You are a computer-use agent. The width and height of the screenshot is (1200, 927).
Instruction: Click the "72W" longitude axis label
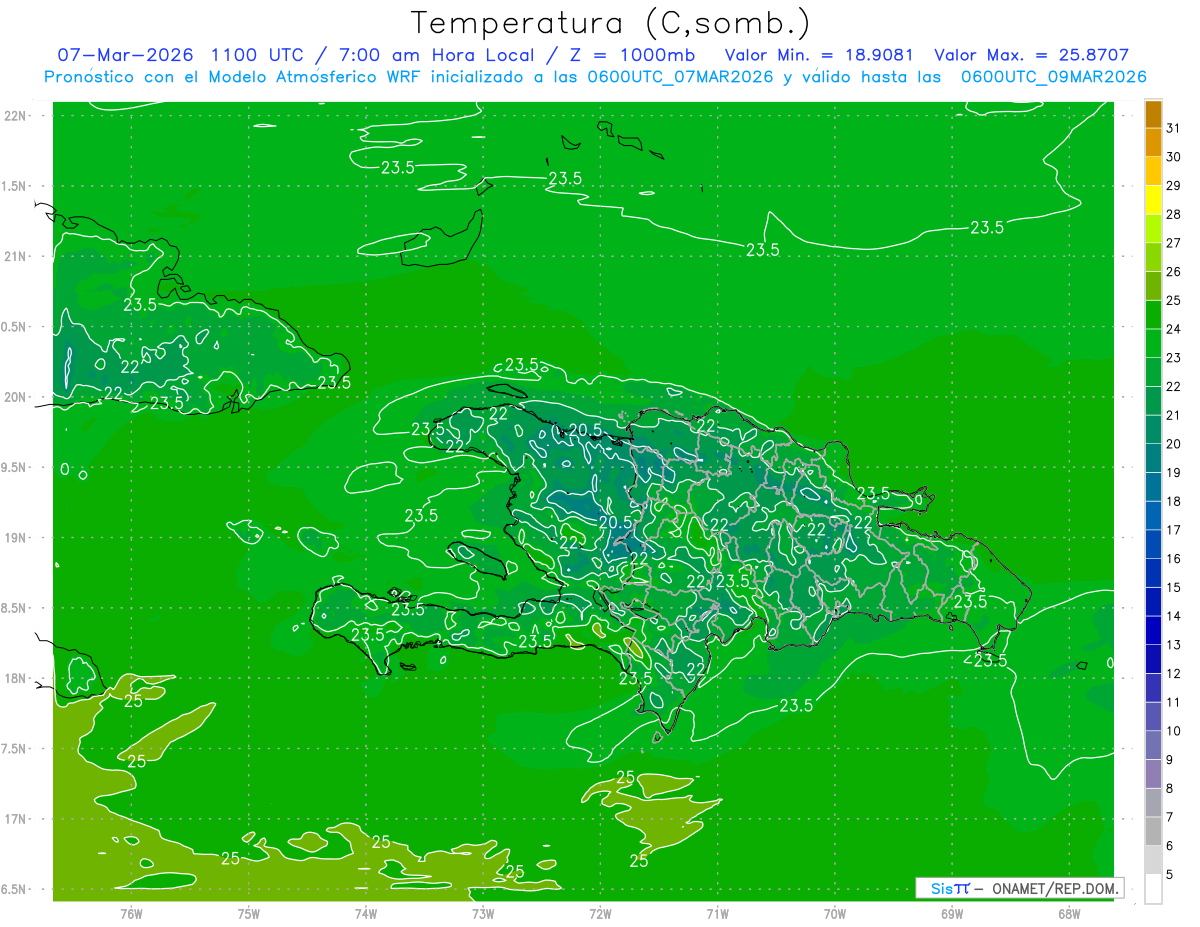tap(600, 914)
